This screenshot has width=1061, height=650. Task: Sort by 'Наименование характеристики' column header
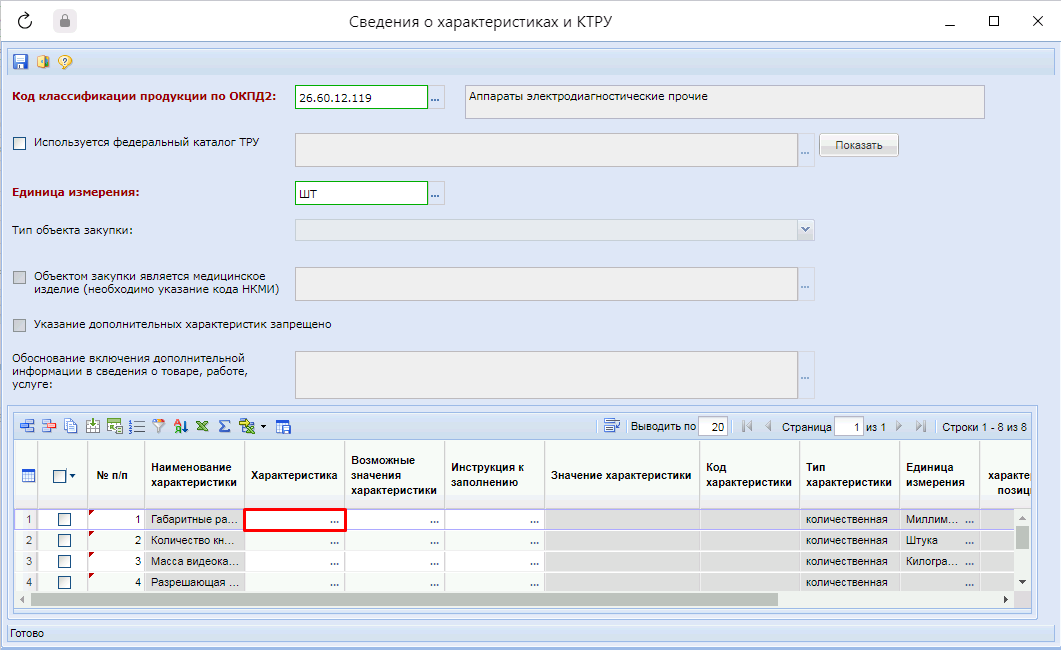click(x=195, y=475)
